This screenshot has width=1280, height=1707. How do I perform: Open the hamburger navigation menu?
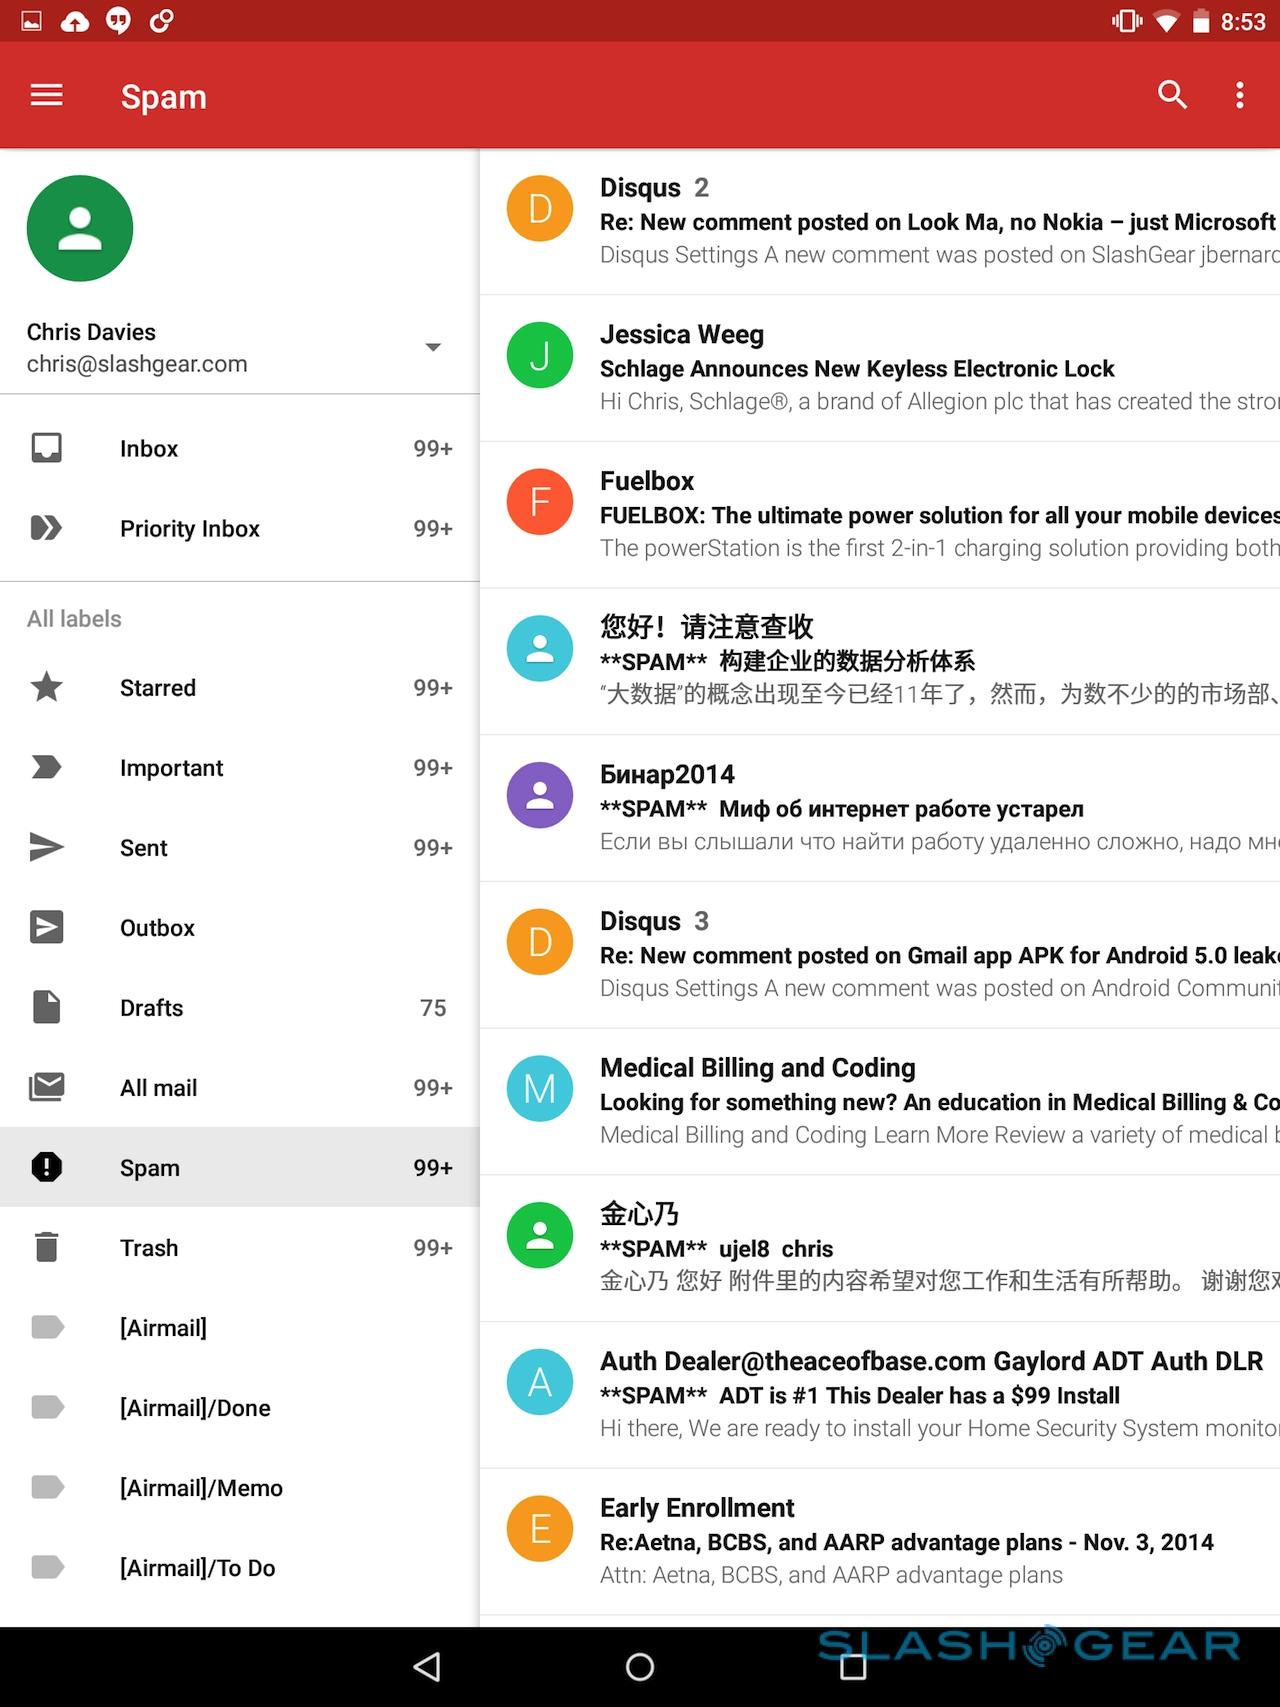(47, 96)
